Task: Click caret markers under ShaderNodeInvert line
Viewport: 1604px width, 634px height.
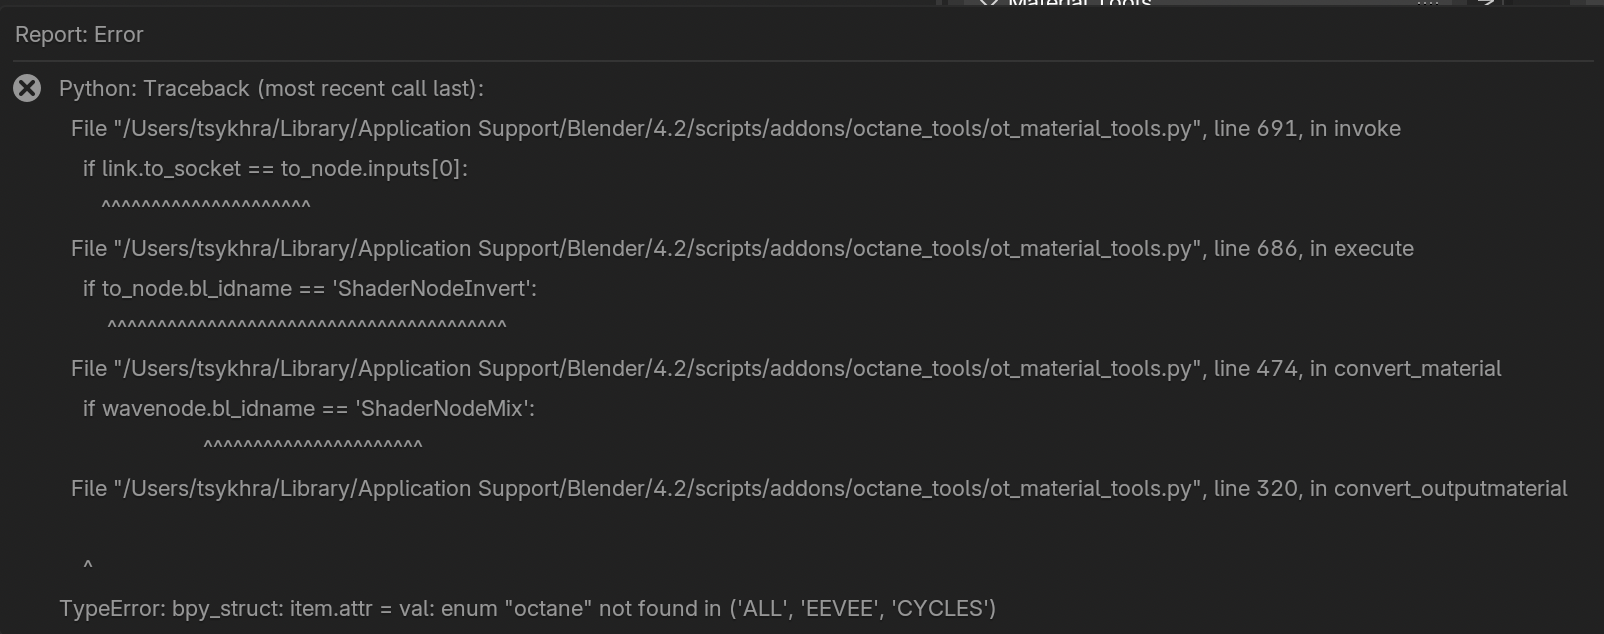Action: click(306, 327)
